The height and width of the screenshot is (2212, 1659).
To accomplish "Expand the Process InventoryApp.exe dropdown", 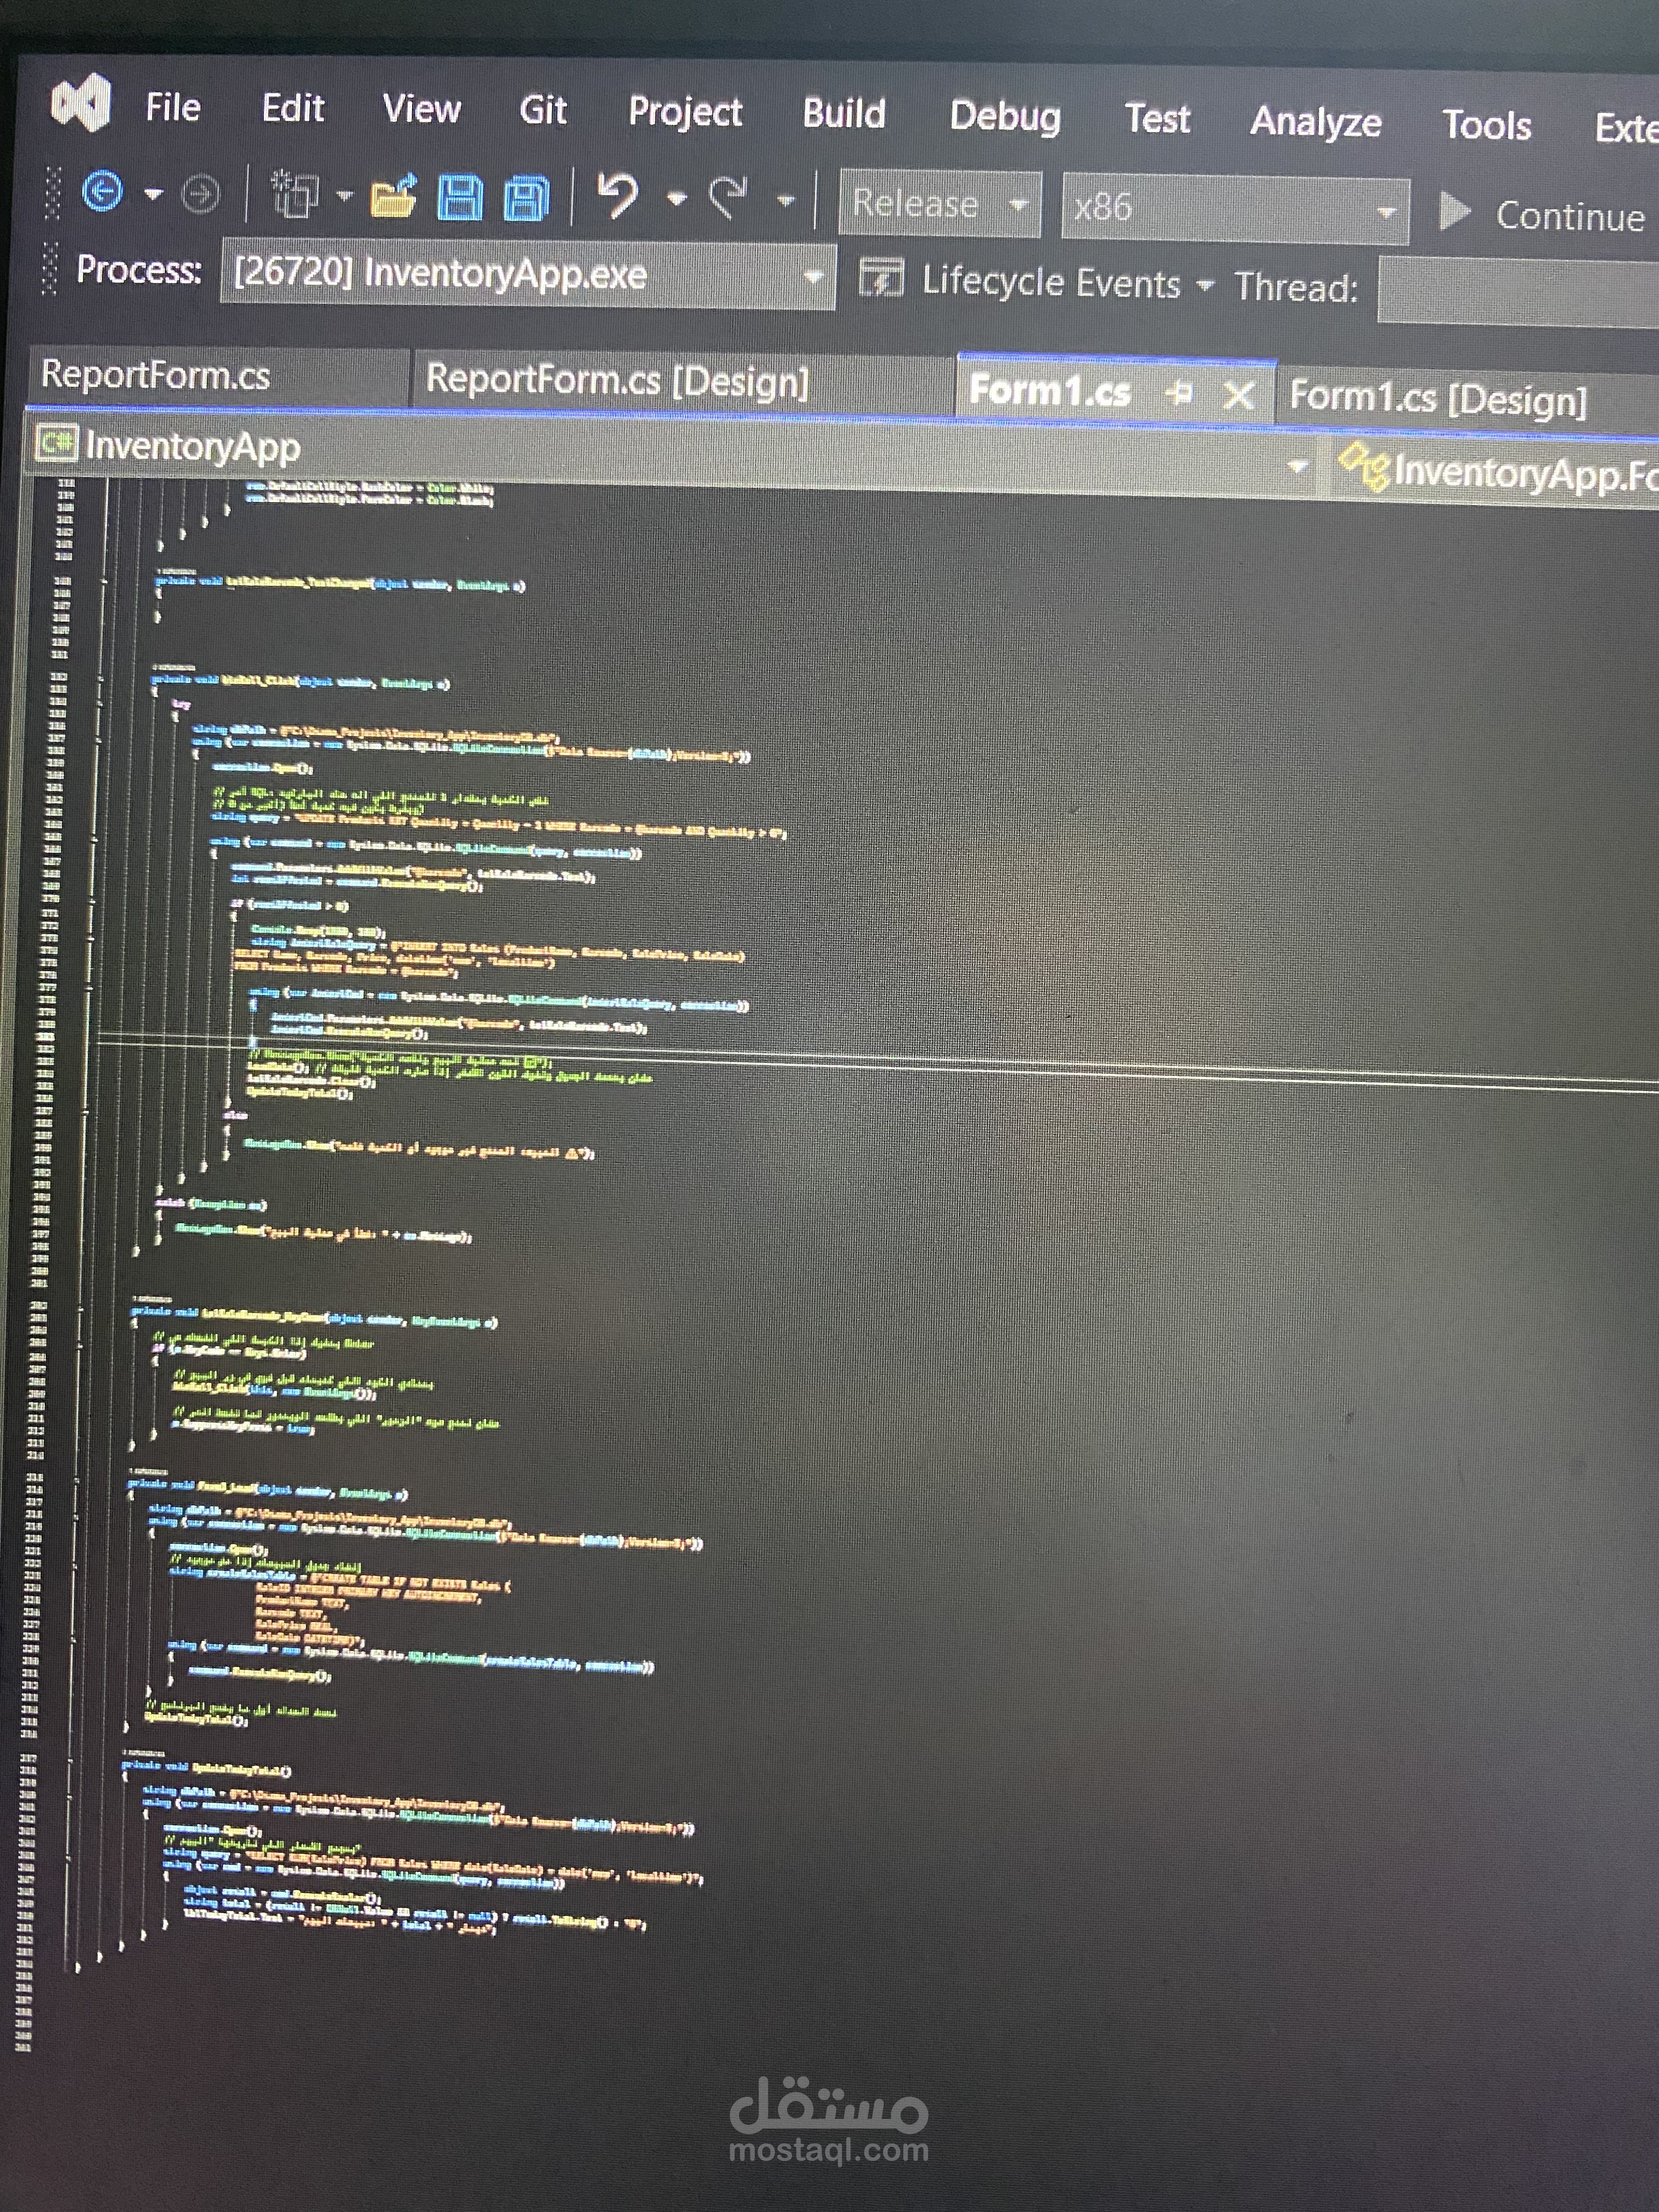I will click(813, 277).
